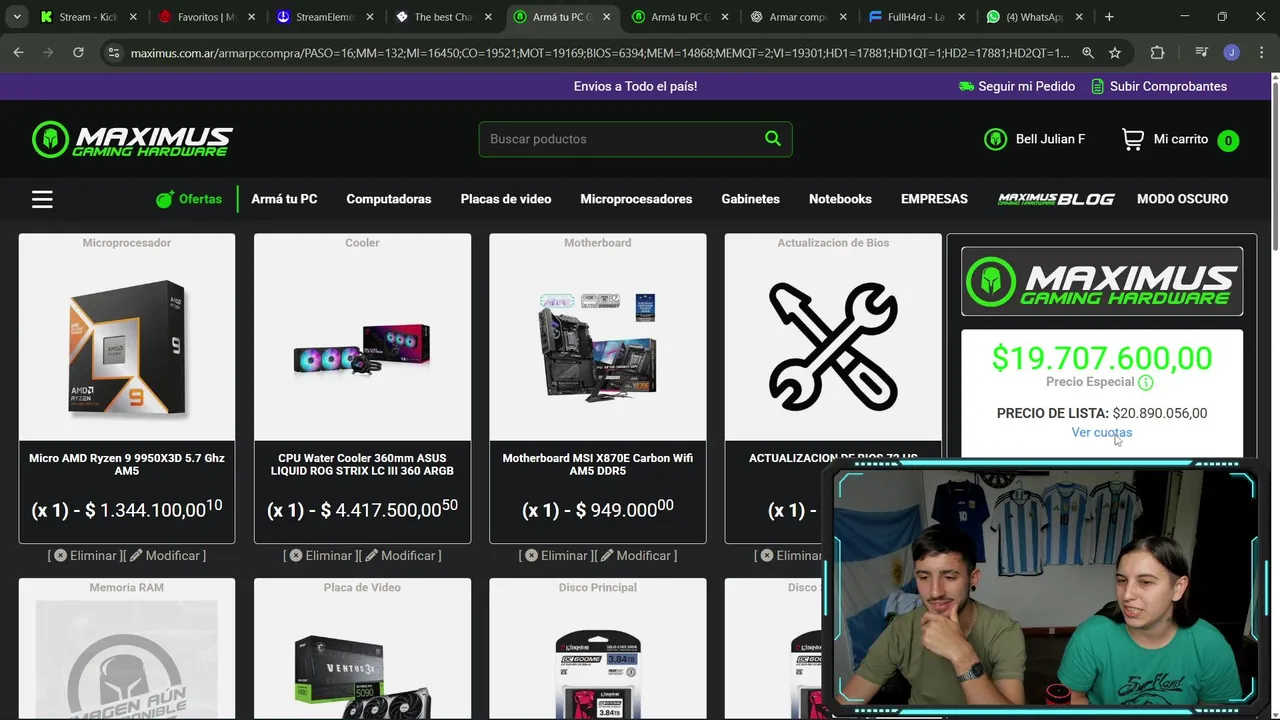Reload the page with the refresh icon

pos(78,52)
